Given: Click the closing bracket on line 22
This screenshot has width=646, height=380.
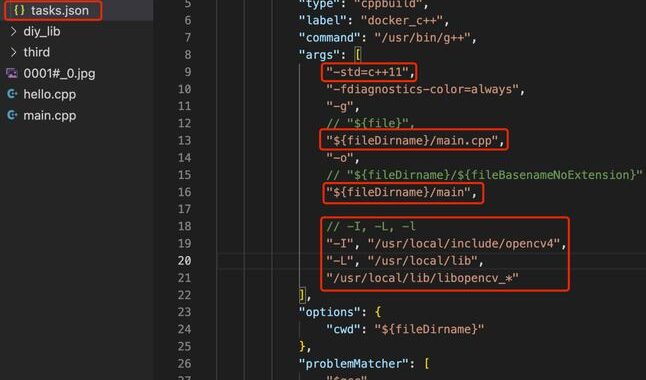Looking at the screenshot, I should point(302,295).
